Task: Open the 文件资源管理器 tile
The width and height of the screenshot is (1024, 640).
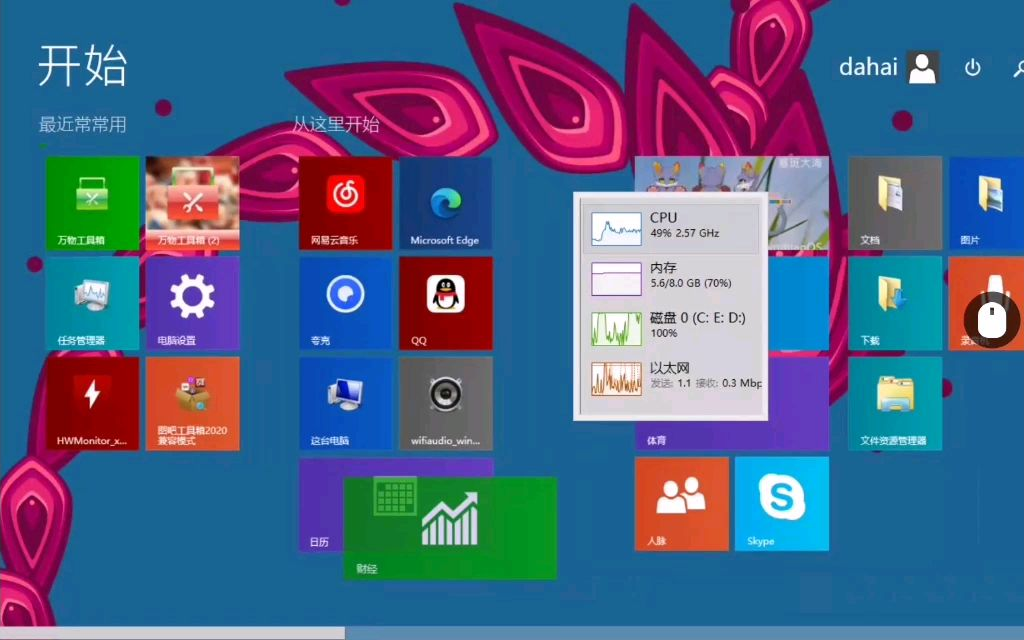Action: click(894, 402)
